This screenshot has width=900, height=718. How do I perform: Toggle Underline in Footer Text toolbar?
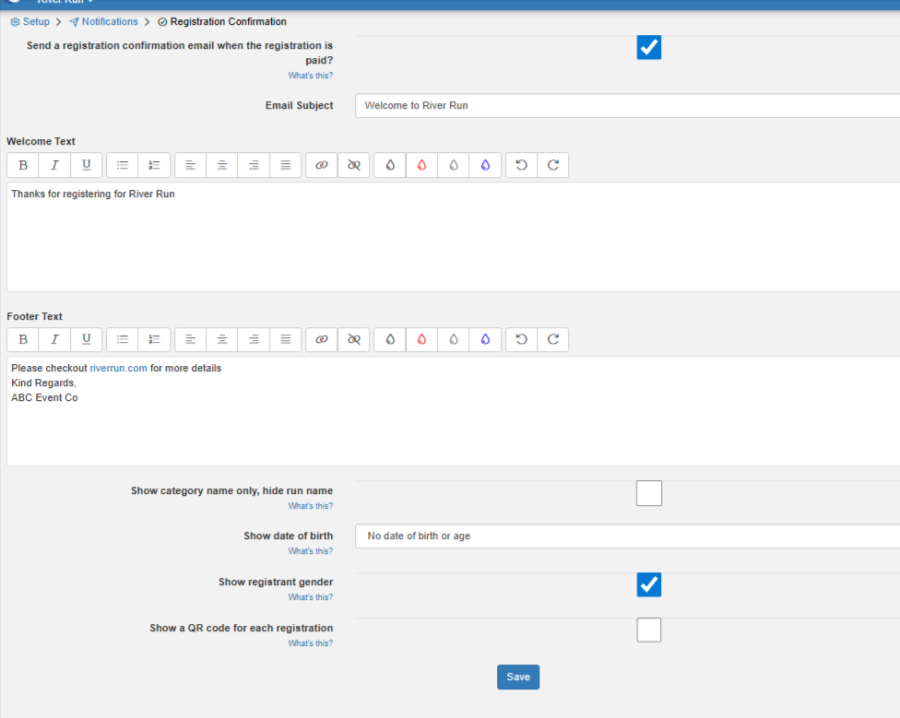pyautogui.click(x=86, y=339)
